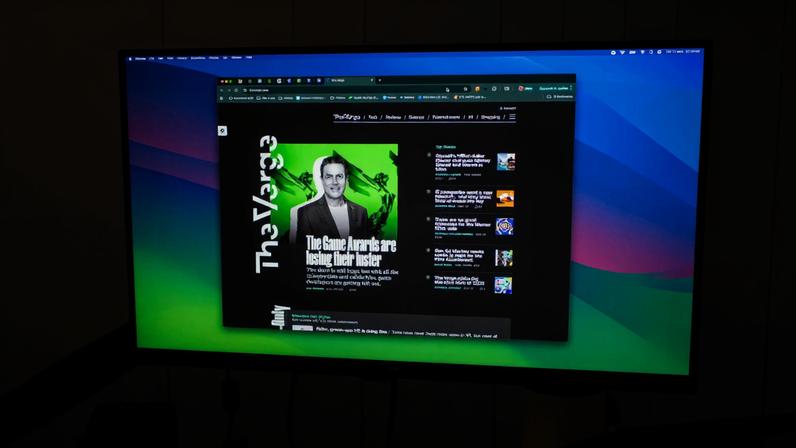Screen dimensions: 796x448
Task: Focus the Chrome address bar
Action: (x=355, y=90)
